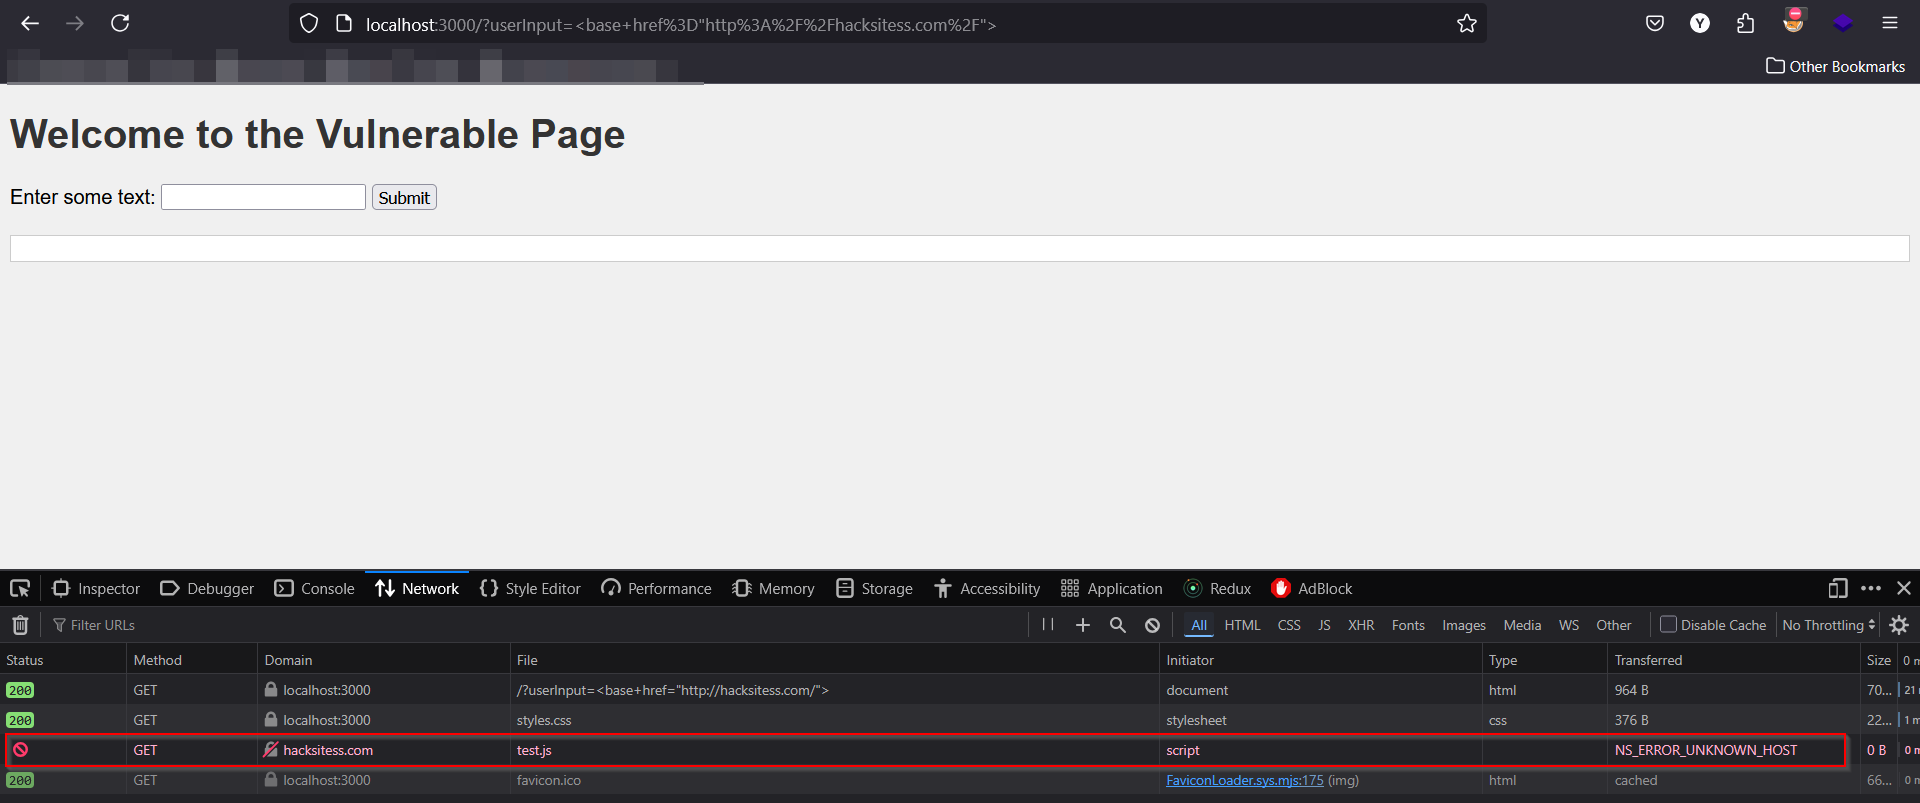Pause network recording
1920x803 pixels.
(x=1048, y=624)
